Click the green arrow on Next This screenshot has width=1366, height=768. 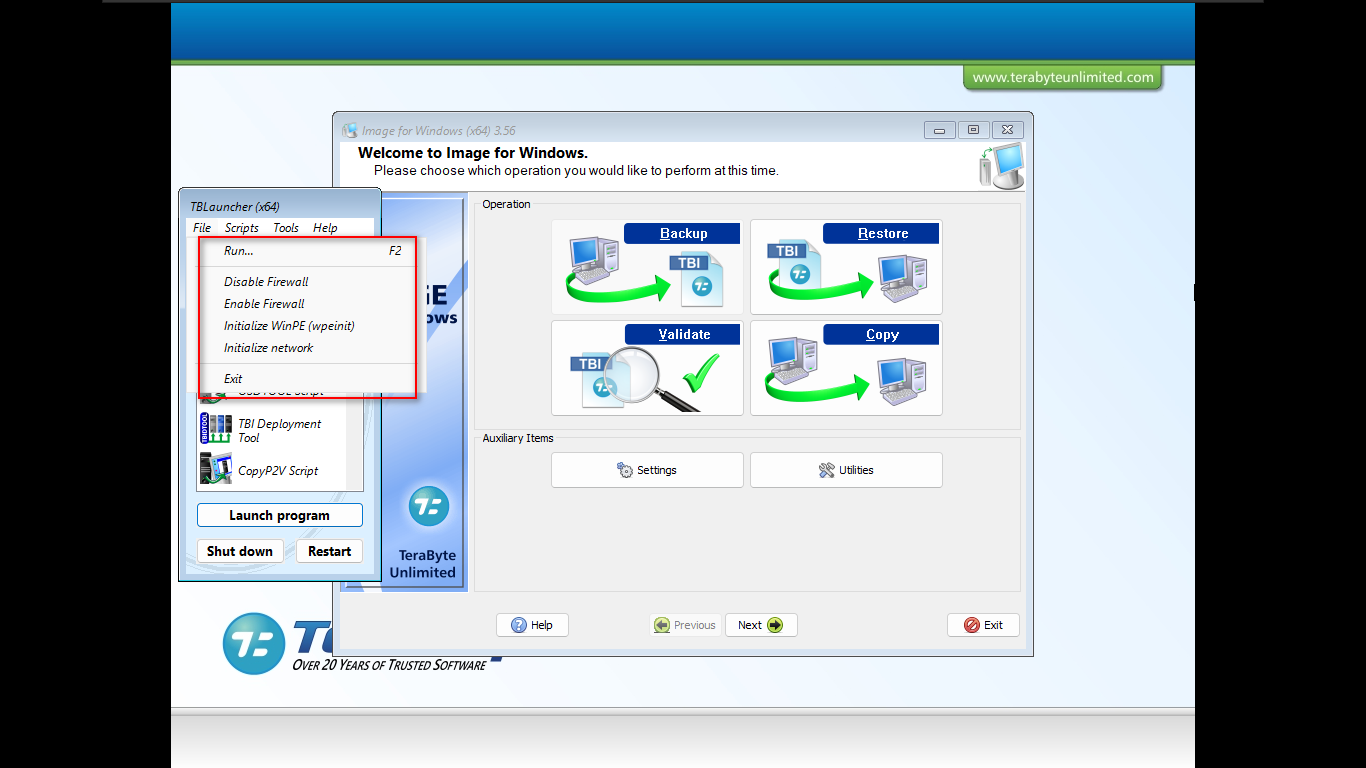(x=775, y=625)
